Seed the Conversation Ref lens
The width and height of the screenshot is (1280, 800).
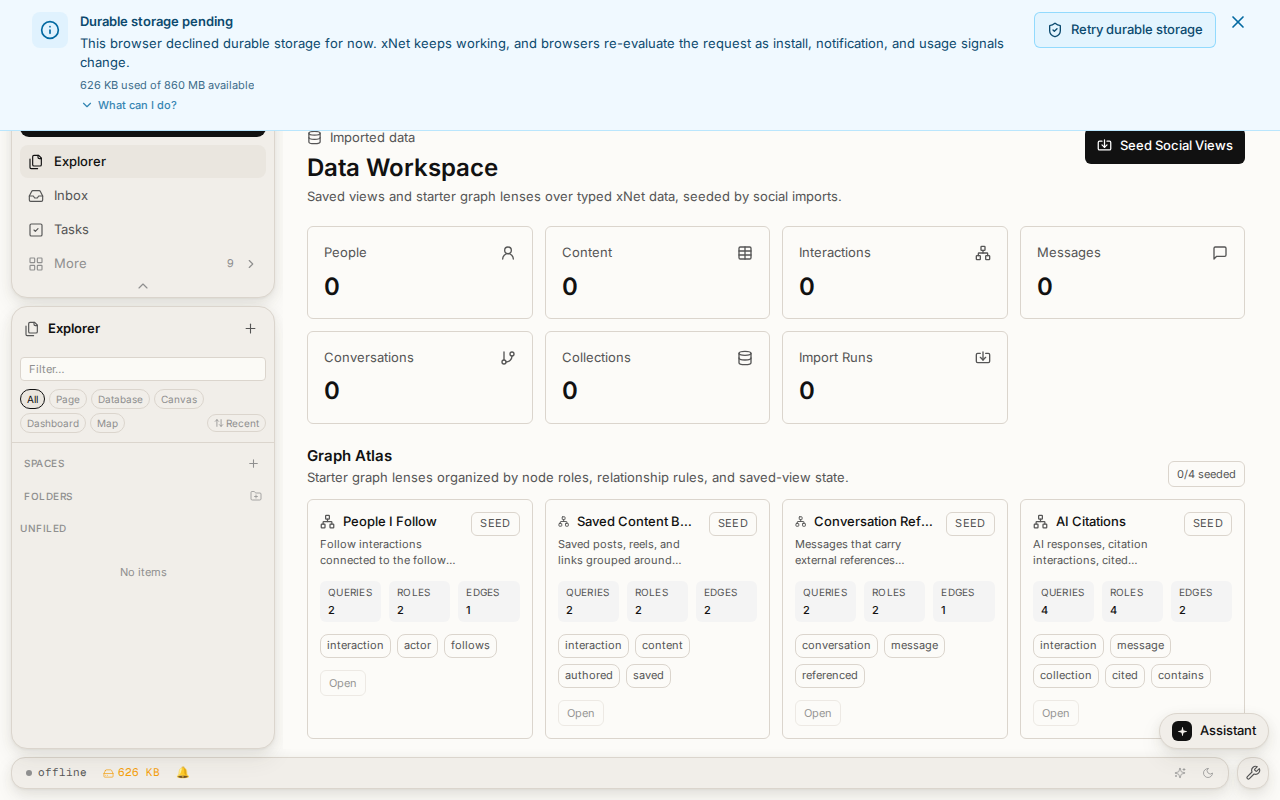[970, 523]
